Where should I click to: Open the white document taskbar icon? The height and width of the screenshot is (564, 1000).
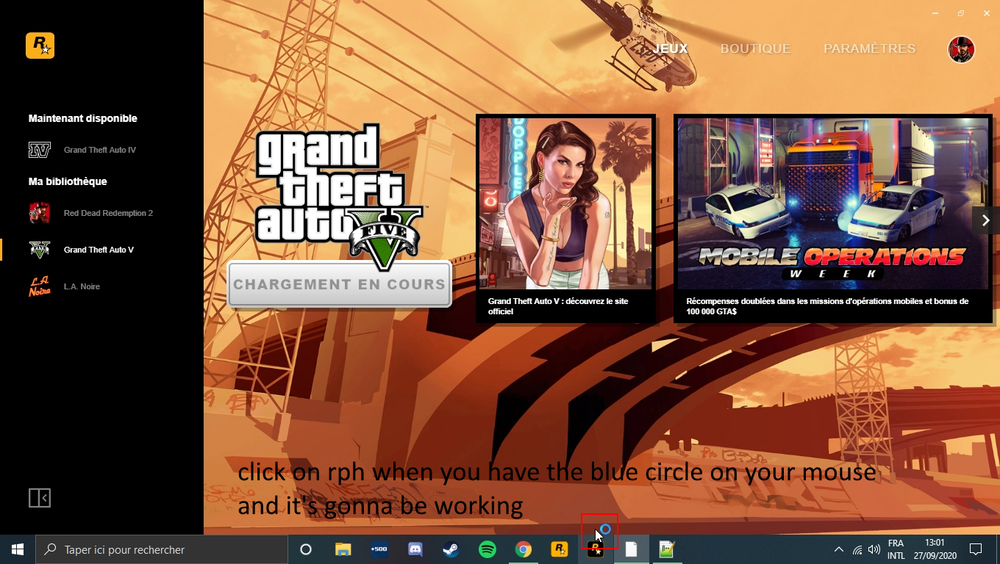[x=631, y=549]
